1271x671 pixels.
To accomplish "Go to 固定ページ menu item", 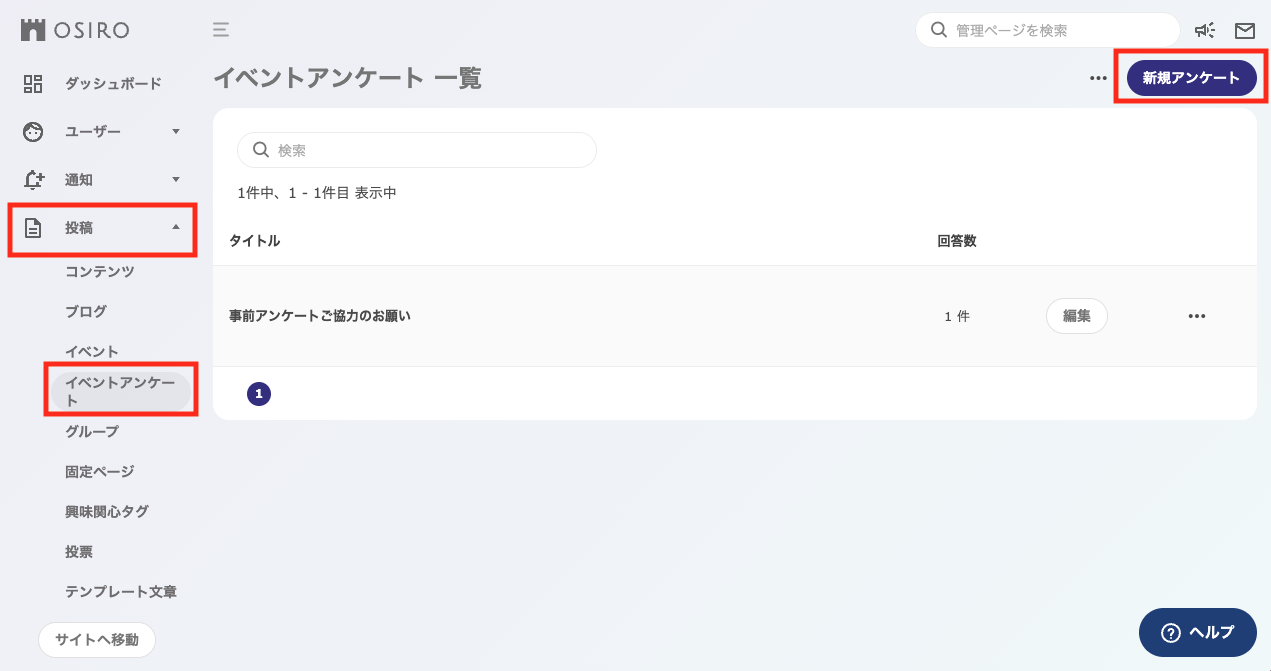I will click(x=99, y=471).
